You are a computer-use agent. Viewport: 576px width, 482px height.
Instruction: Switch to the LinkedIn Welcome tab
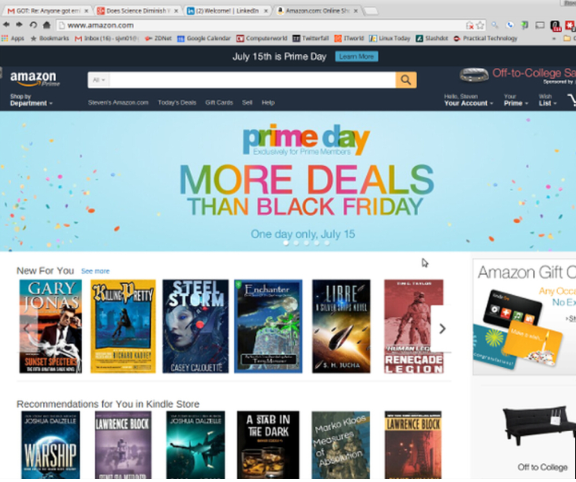coord(227,11)
